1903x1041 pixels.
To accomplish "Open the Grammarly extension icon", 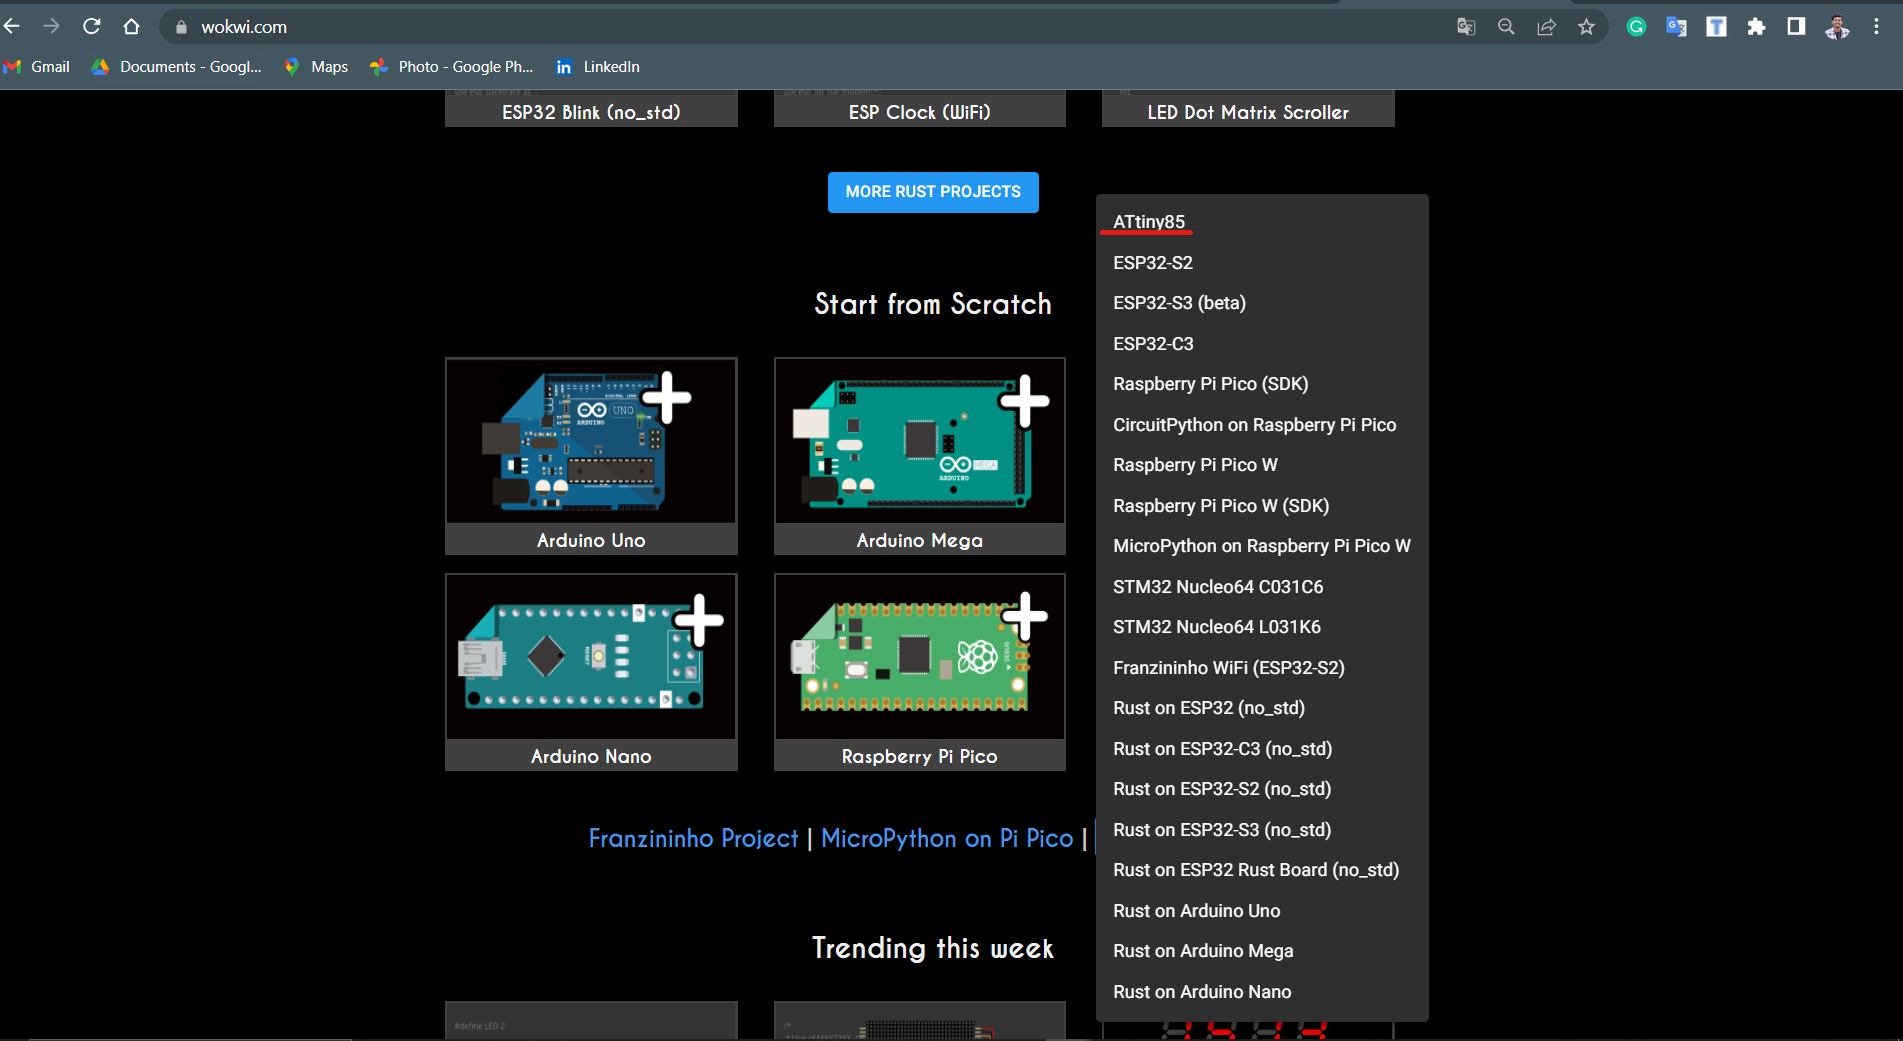I will pyautogui.click(x=1636, y=27).
